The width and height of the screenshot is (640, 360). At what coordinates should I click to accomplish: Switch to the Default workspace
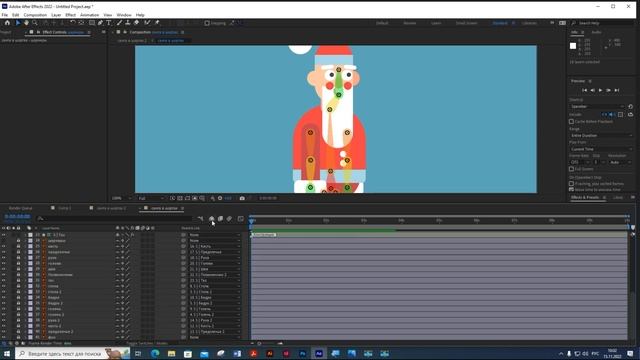[x=382, y=23]
